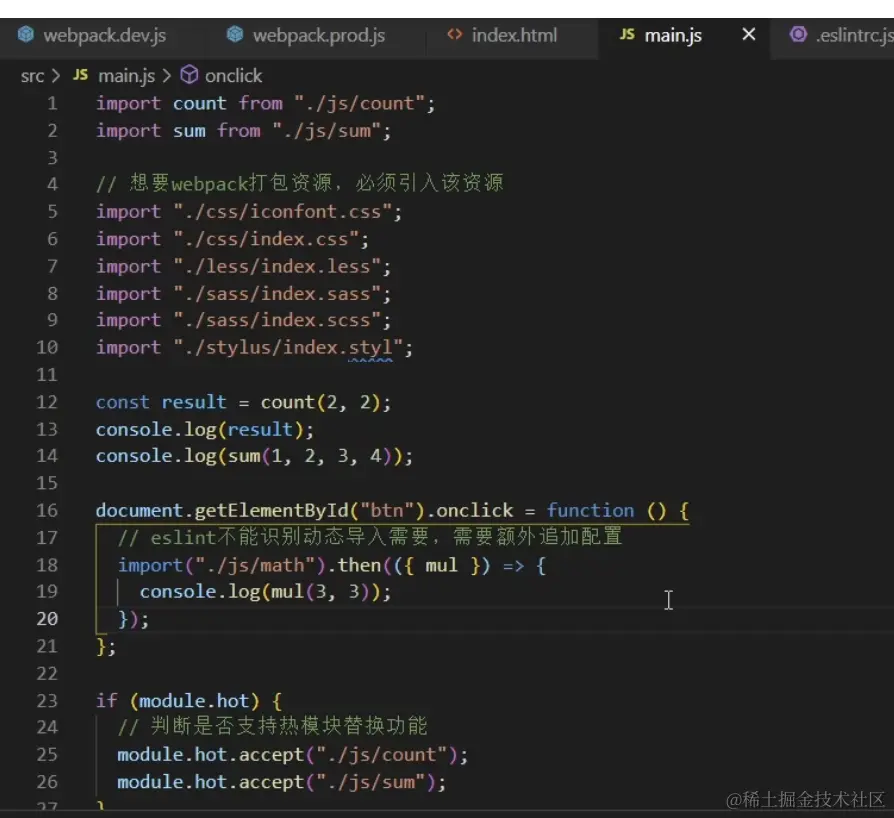Click "./css/iconfont.css" import string

pyautogui.click(x=283, y=212)
